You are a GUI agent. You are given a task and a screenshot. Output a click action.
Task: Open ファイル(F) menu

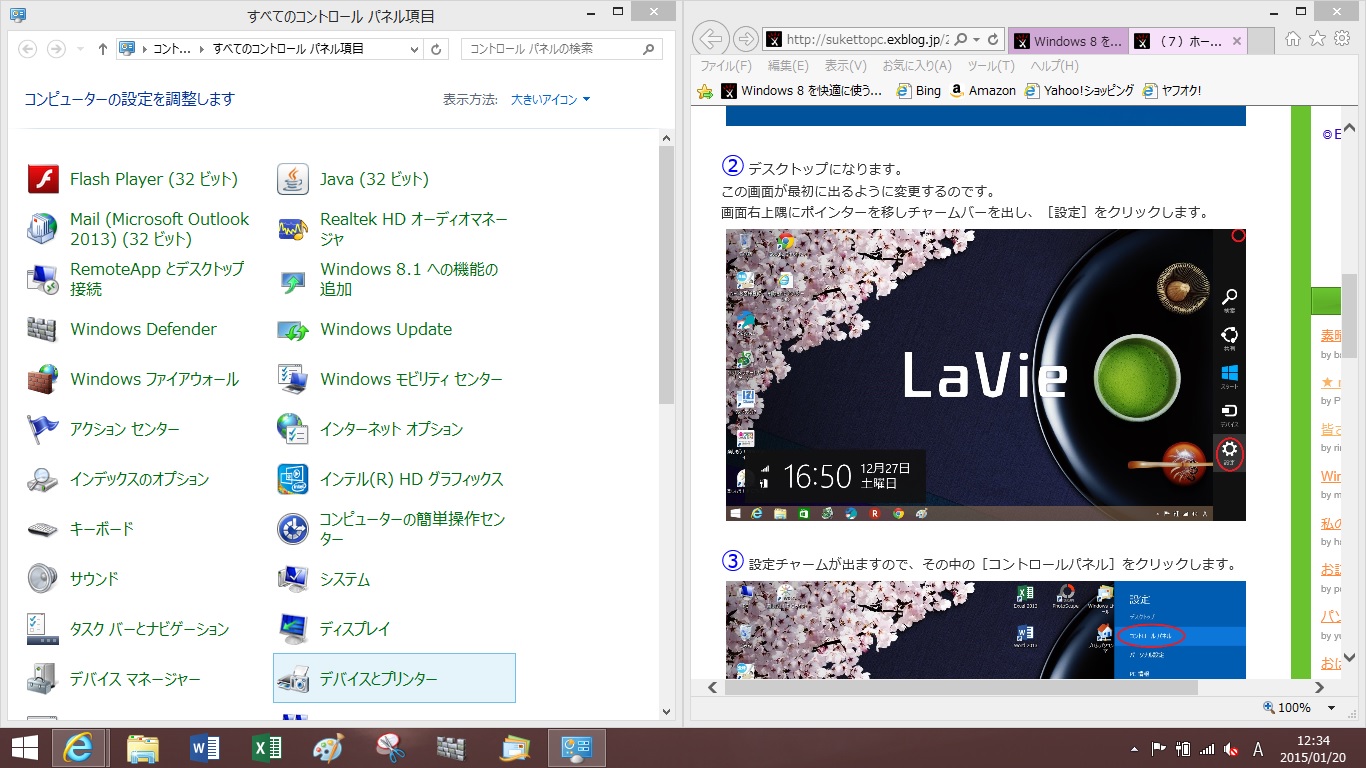[x=726, y=66]
